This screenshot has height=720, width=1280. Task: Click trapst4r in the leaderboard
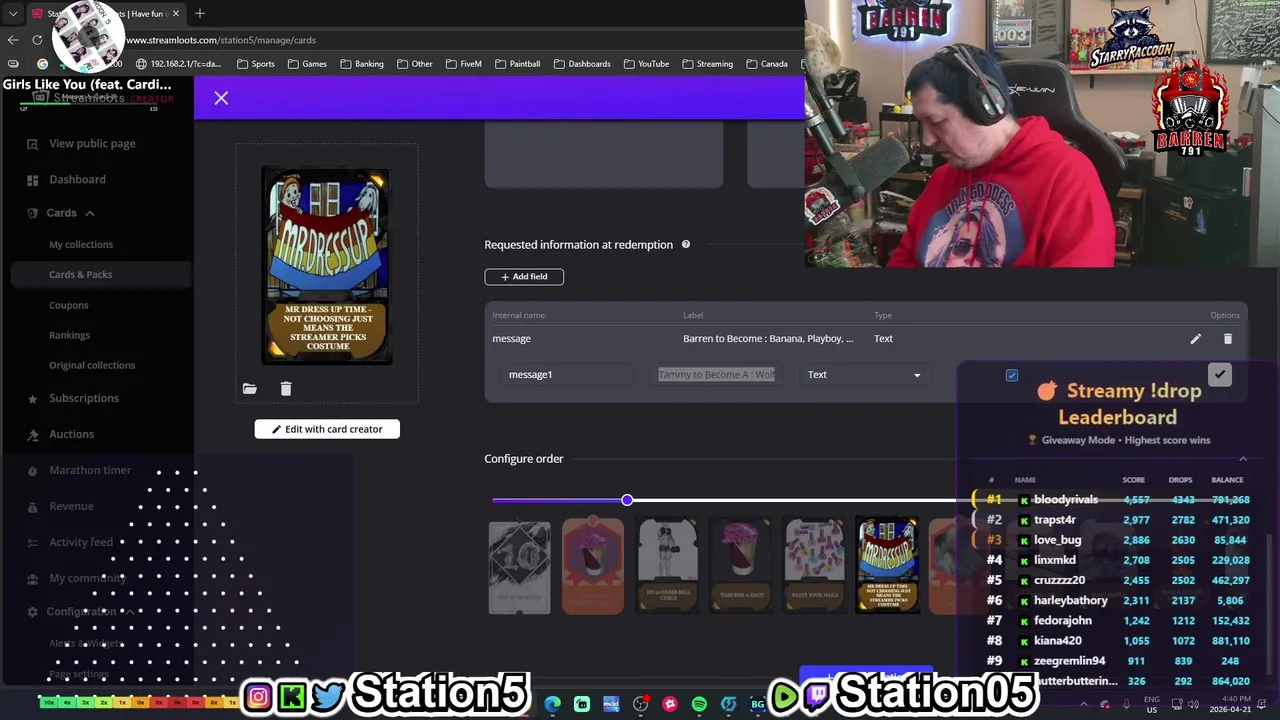click(1055, 520)
